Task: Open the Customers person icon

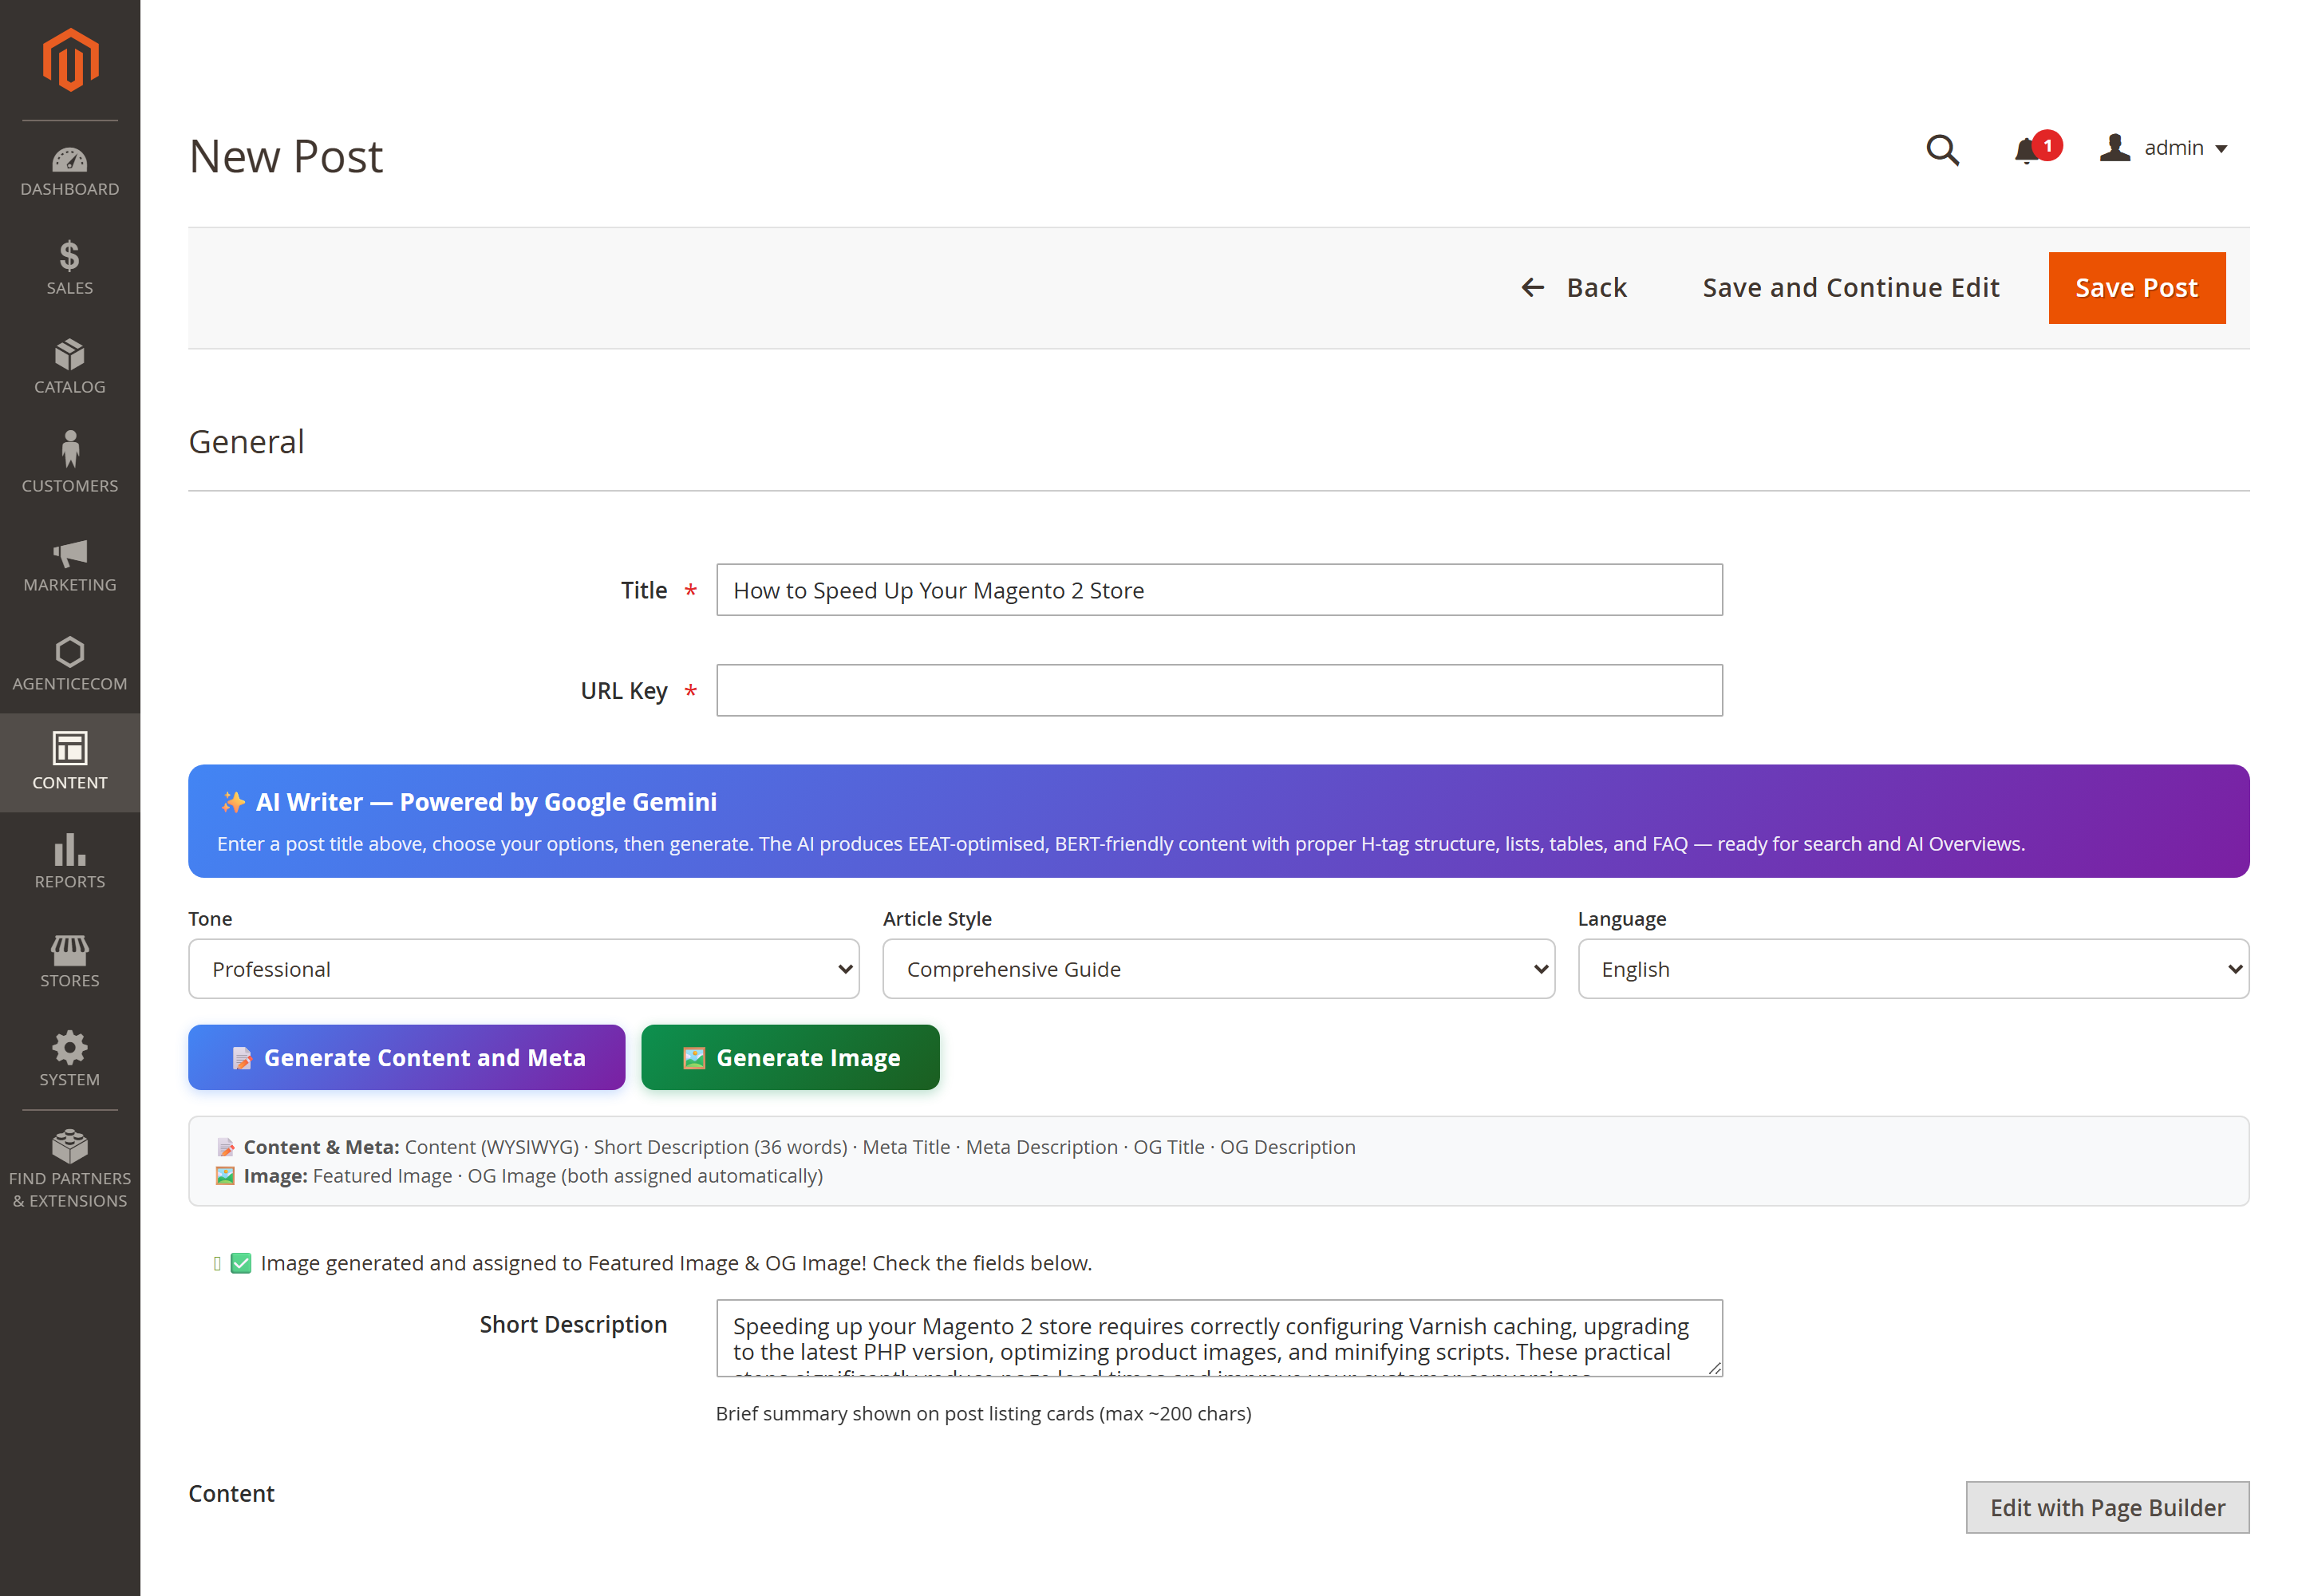Action: (x=70, y=449)
